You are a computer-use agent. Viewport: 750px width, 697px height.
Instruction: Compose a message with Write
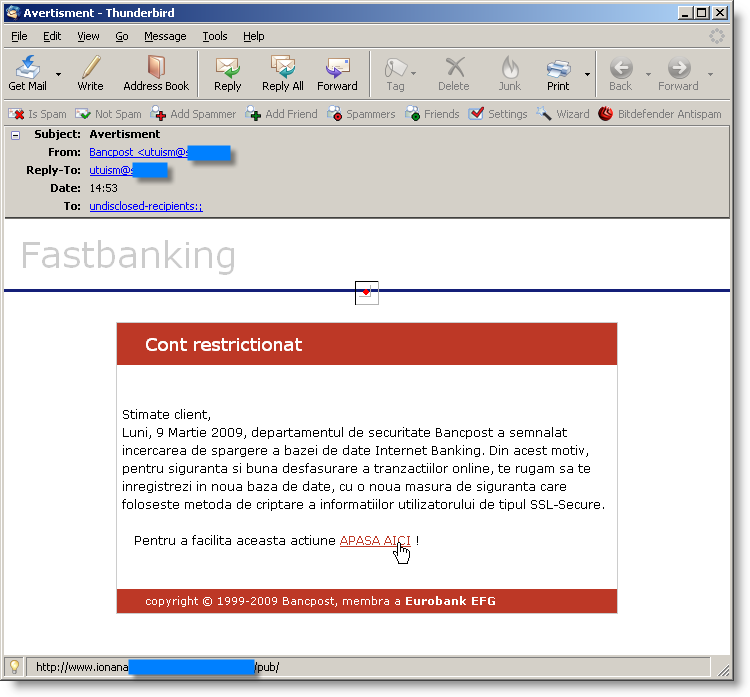pos(90,73)
